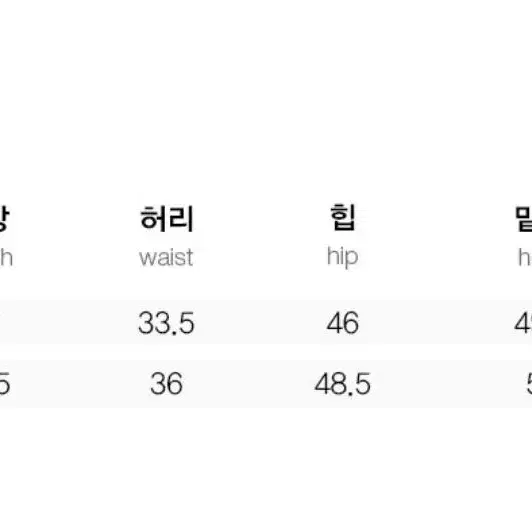Viewport: 532px width, 532px height.
Task: Click the first shaded size row
Action: click(266, 322)
